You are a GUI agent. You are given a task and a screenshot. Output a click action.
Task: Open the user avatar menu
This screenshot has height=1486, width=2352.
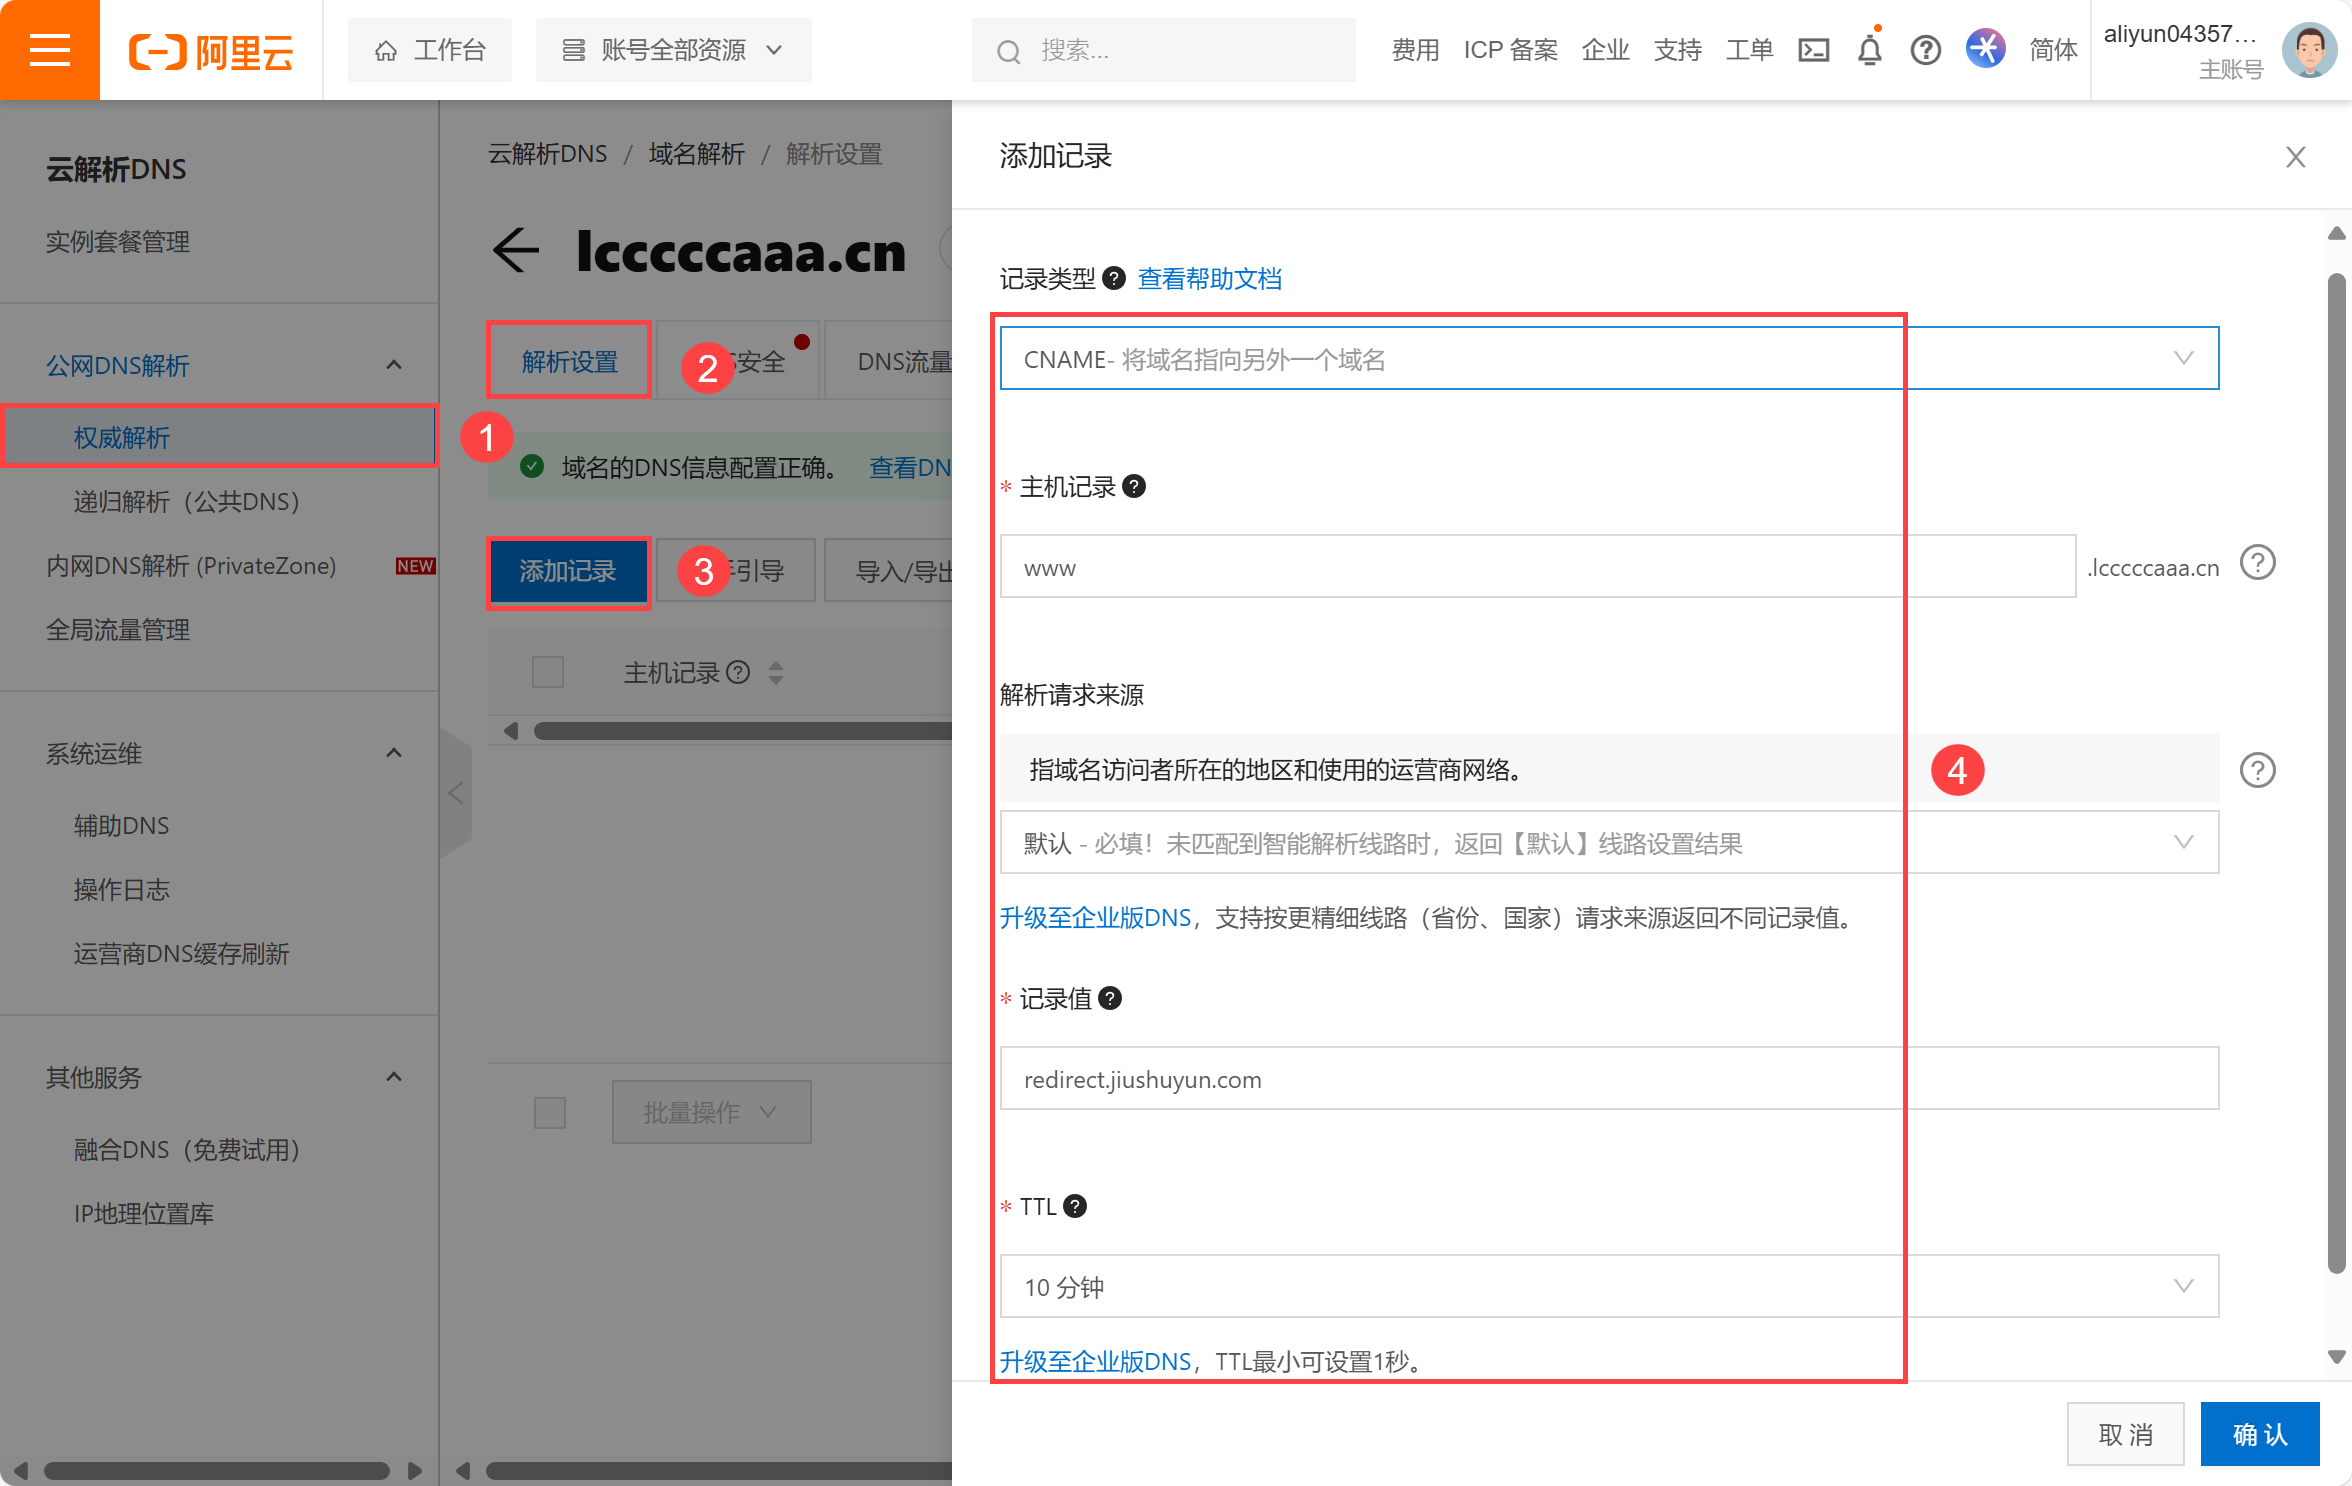tap(2309, 50)
